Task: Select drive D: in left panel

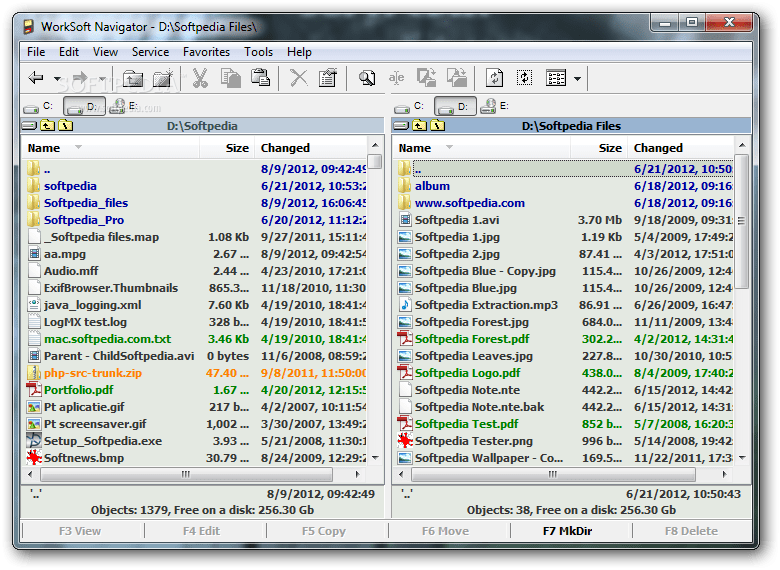Action: pos(84,106)
